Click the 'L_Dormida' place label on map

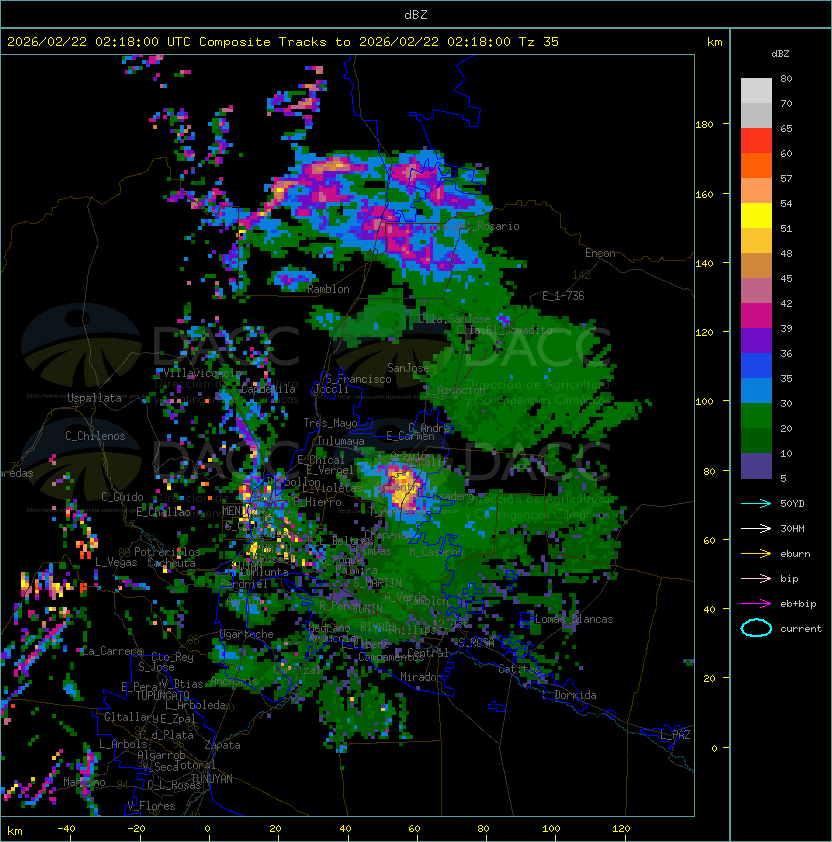click(569, 695)
